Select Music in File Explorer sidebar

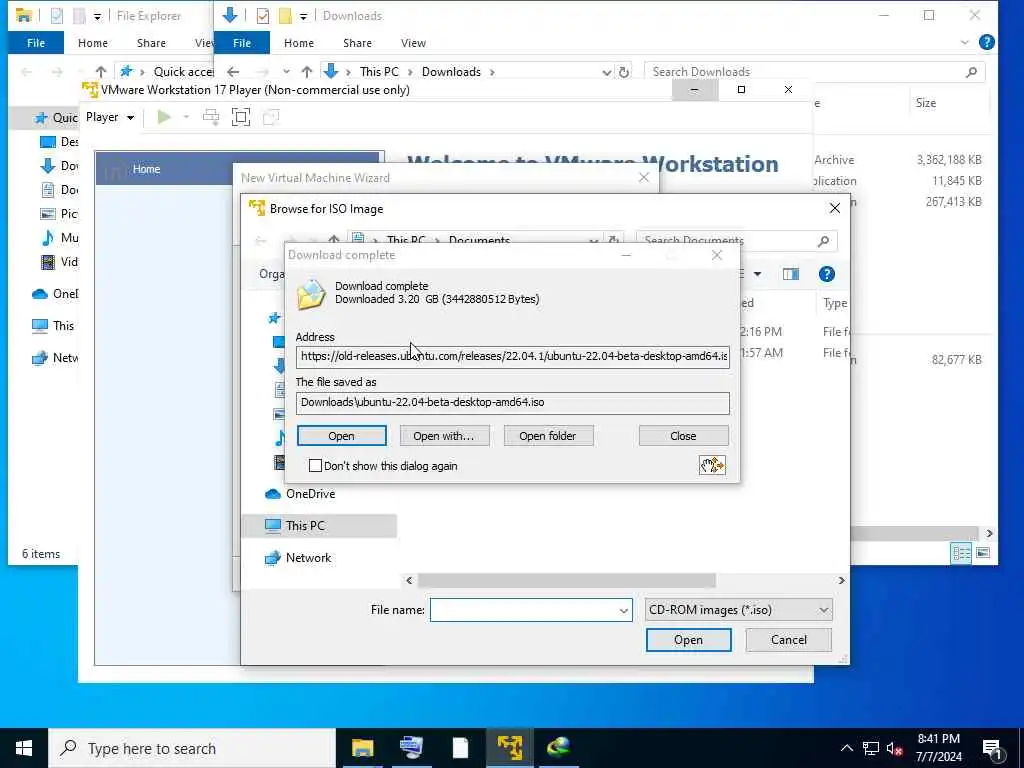pos(60,238)
